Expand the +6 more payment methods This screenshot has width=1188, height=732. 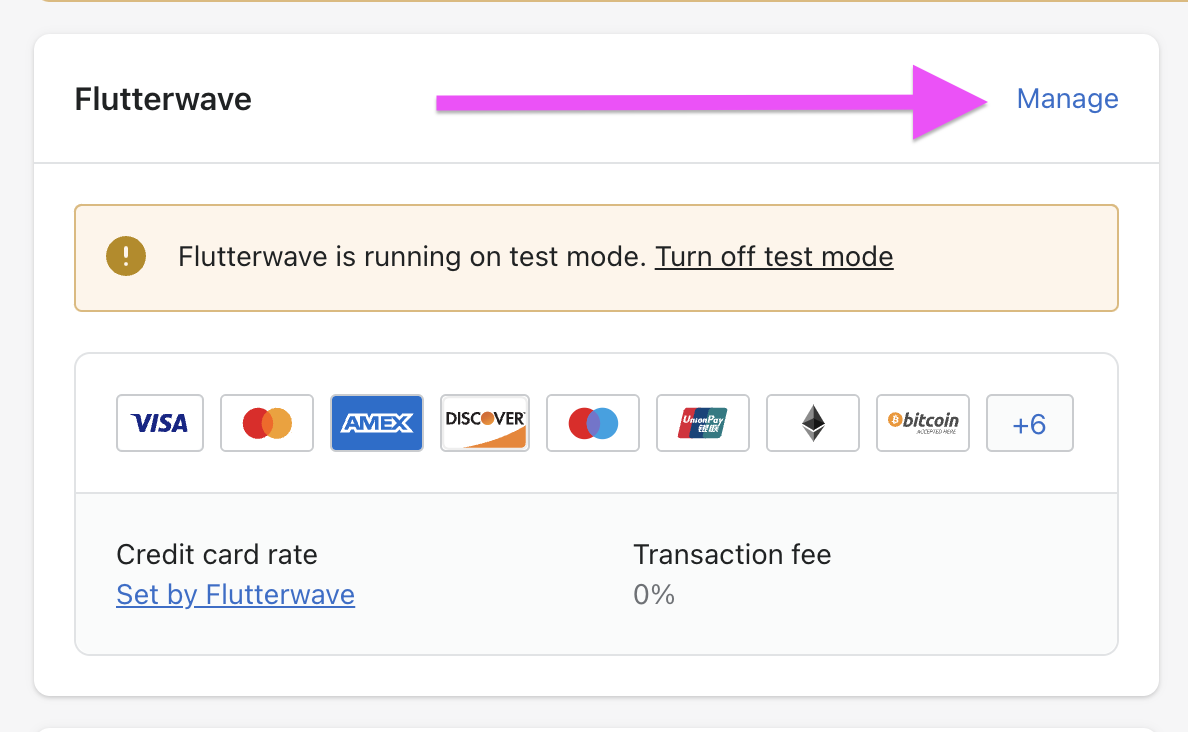pos(1030,423)
